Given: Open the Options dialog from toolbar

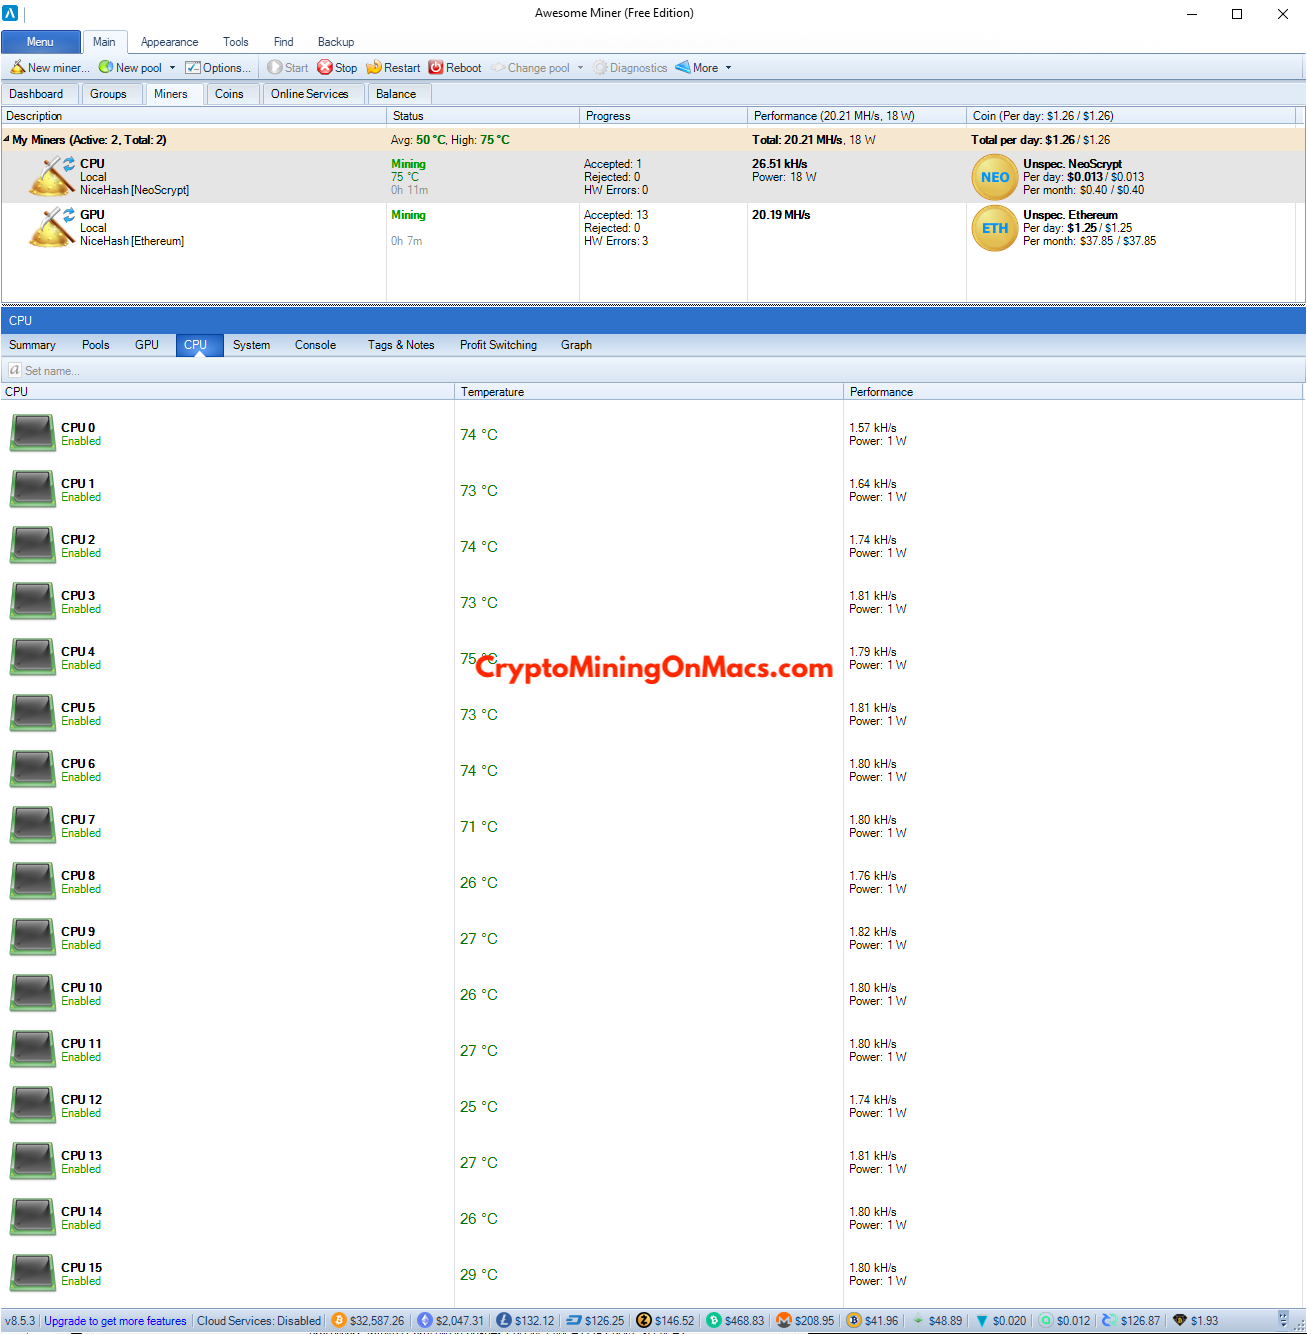Looking at the screenshot, I should pos(218,68).
